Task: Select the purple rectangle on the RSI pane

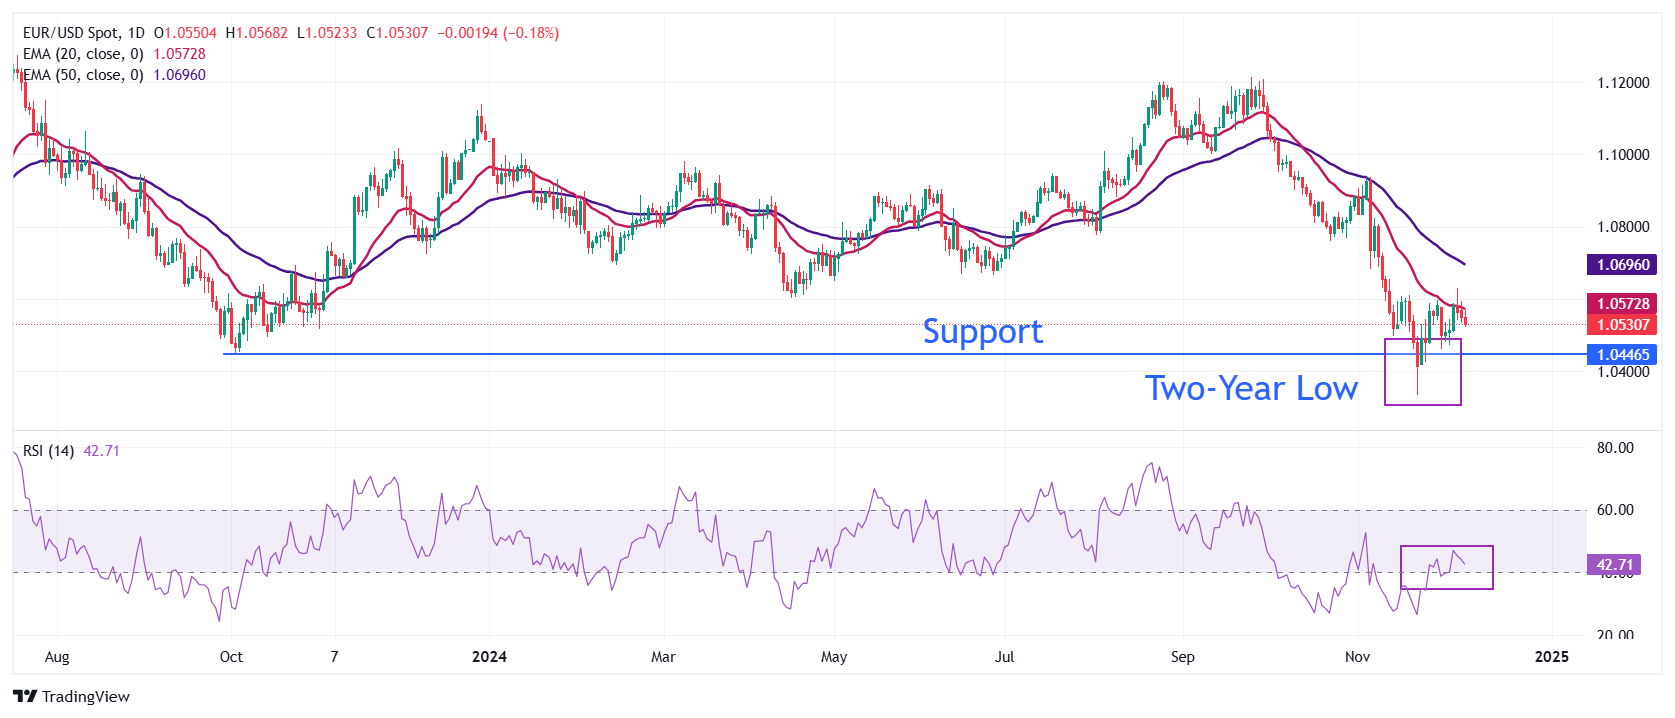Action: [1446, 567]
